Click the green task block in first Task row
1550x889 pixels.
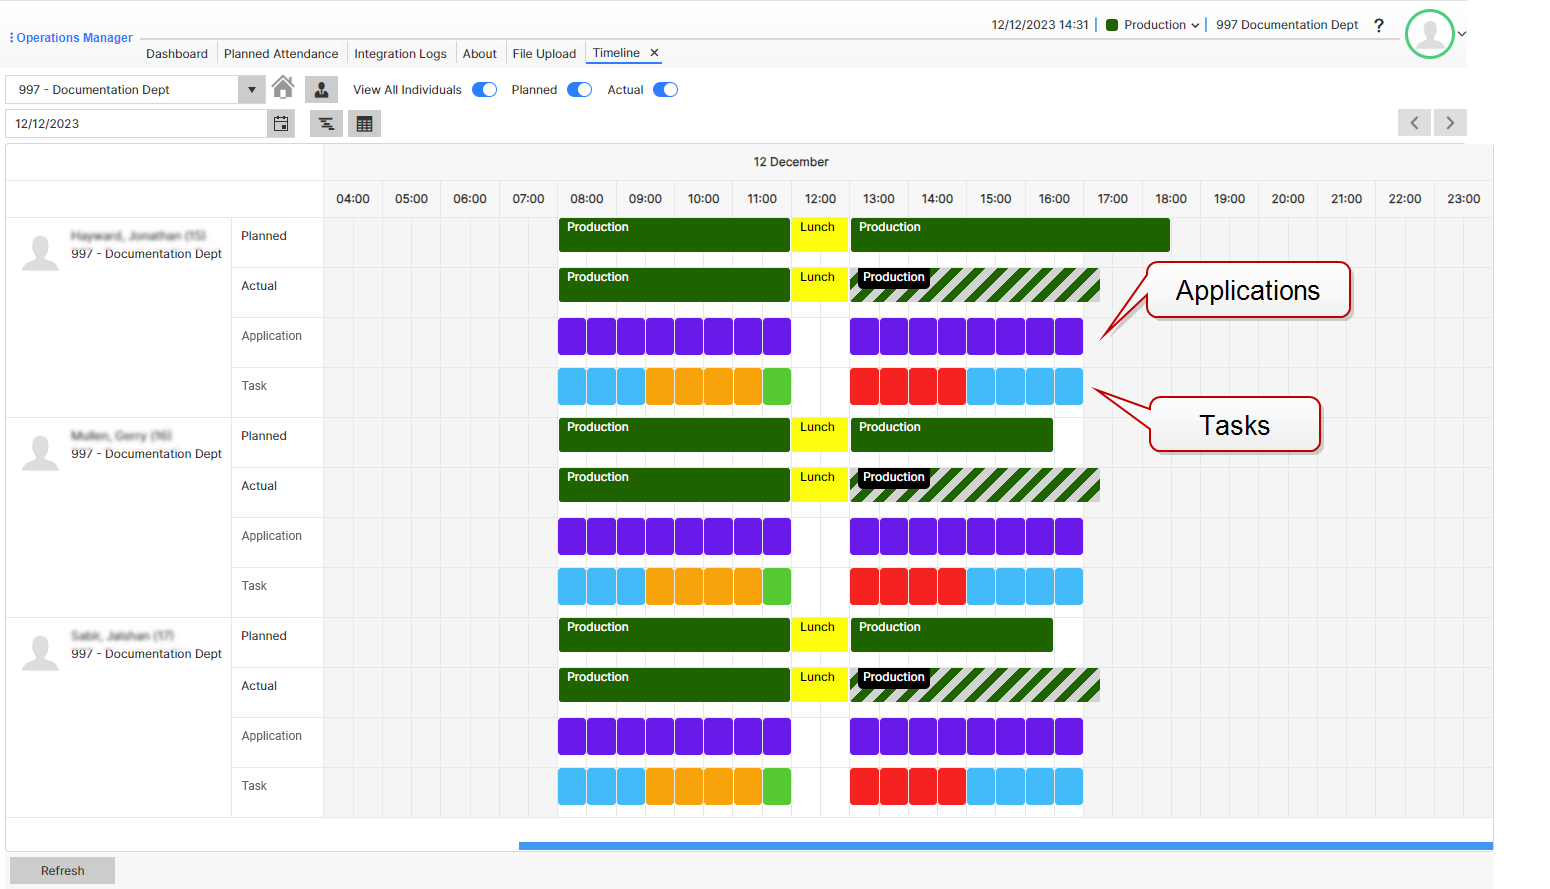click(x=777, y=387)
